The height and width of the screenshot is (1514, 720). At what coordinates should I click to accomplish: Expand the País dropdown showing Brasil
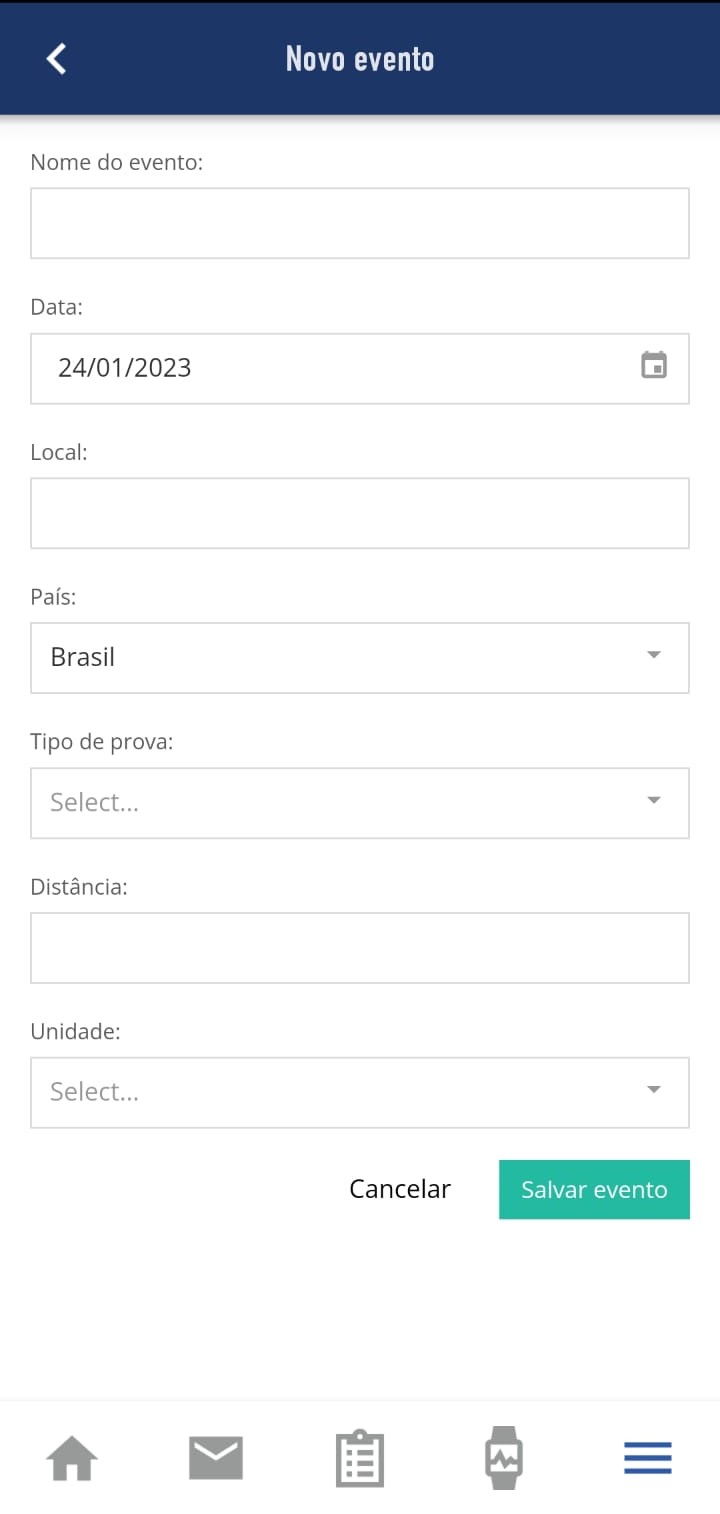click(360, 658)
